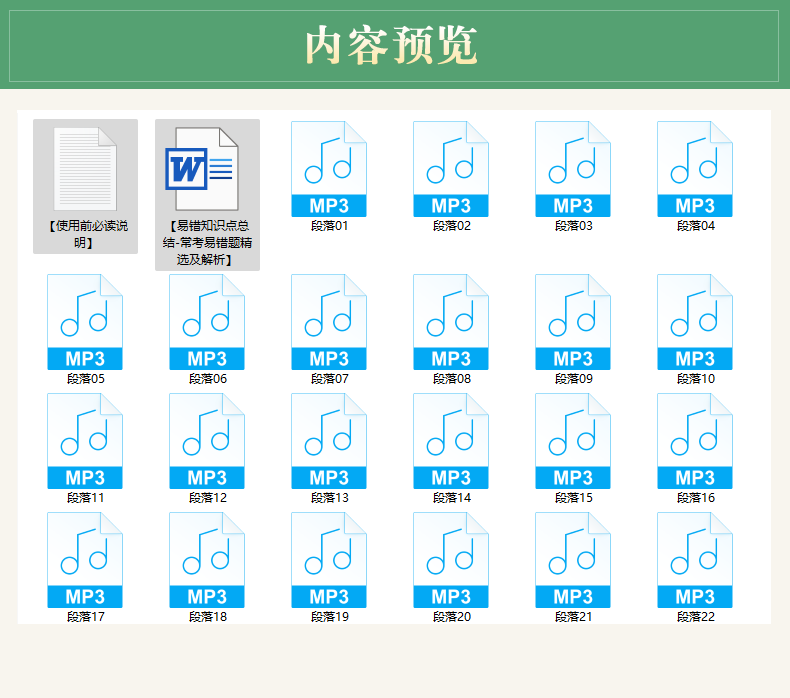The image size is (790, 698).
Task: Open the Word document 易错知识点总结 icon
Action: click(x=202, y=169)
